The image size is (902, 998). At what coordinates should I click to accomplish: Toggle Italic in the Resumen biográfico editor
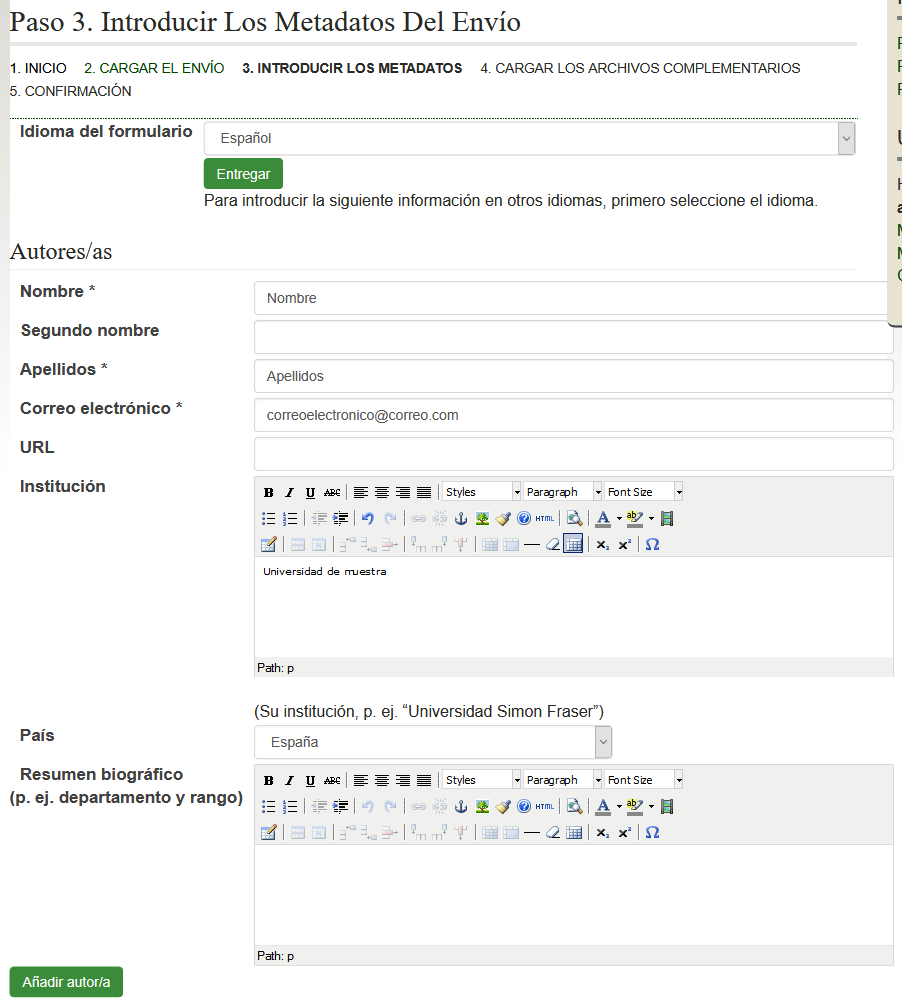coord(289,780)
